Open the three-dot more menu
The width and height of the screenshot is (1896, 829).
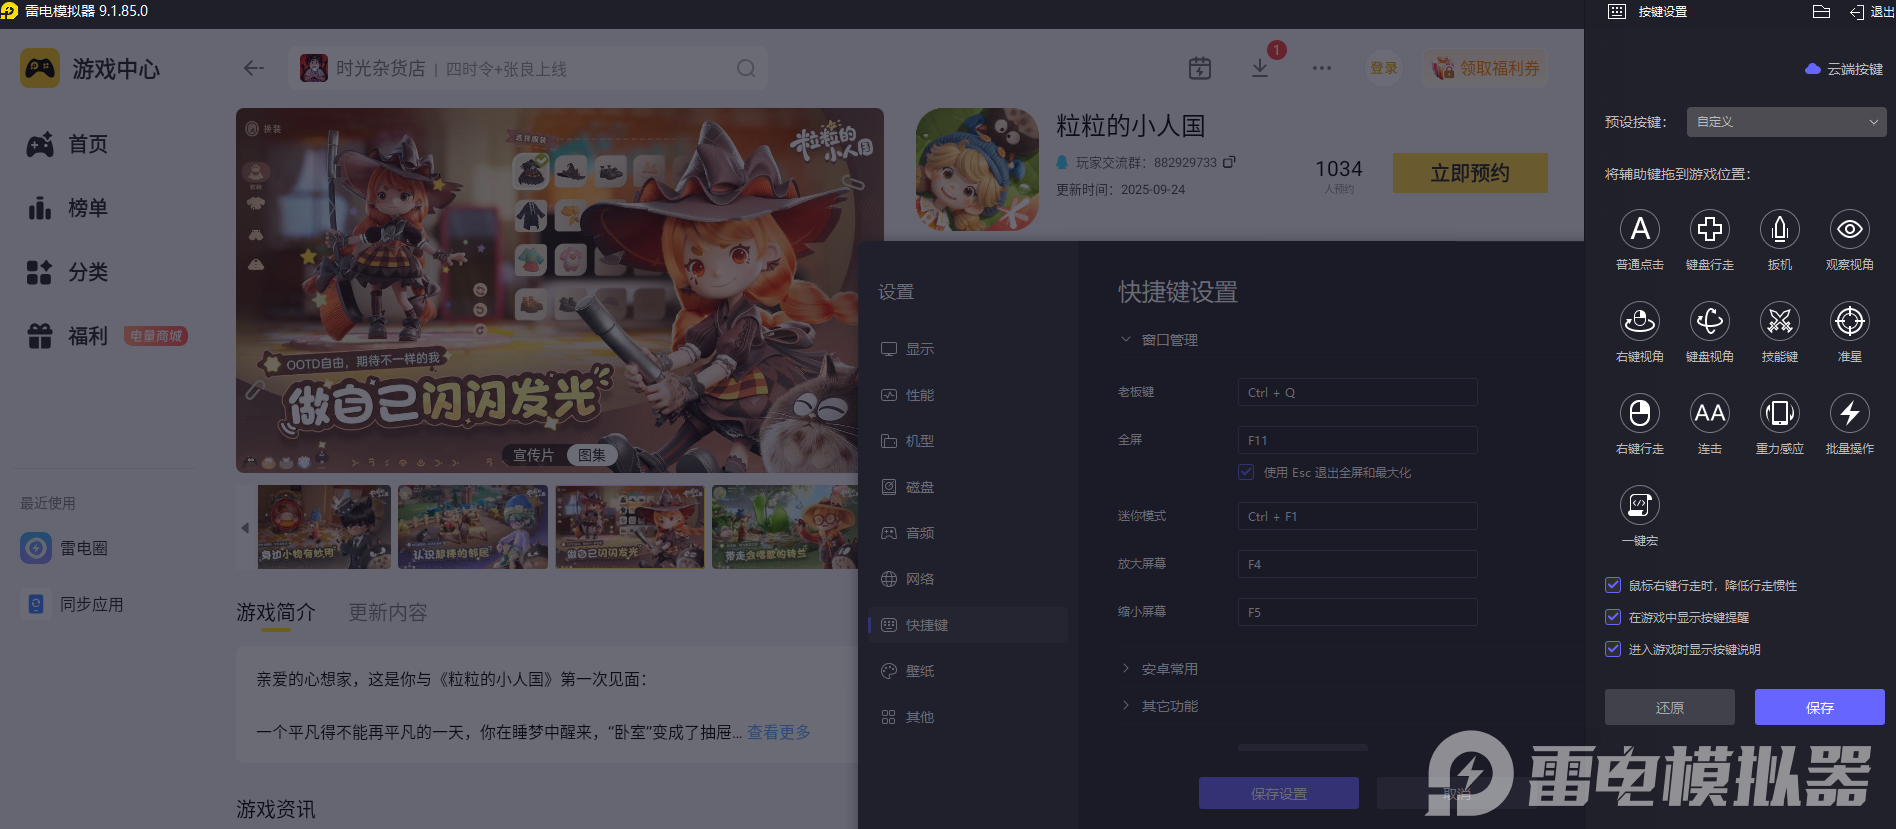click(x=1322, y=68)
